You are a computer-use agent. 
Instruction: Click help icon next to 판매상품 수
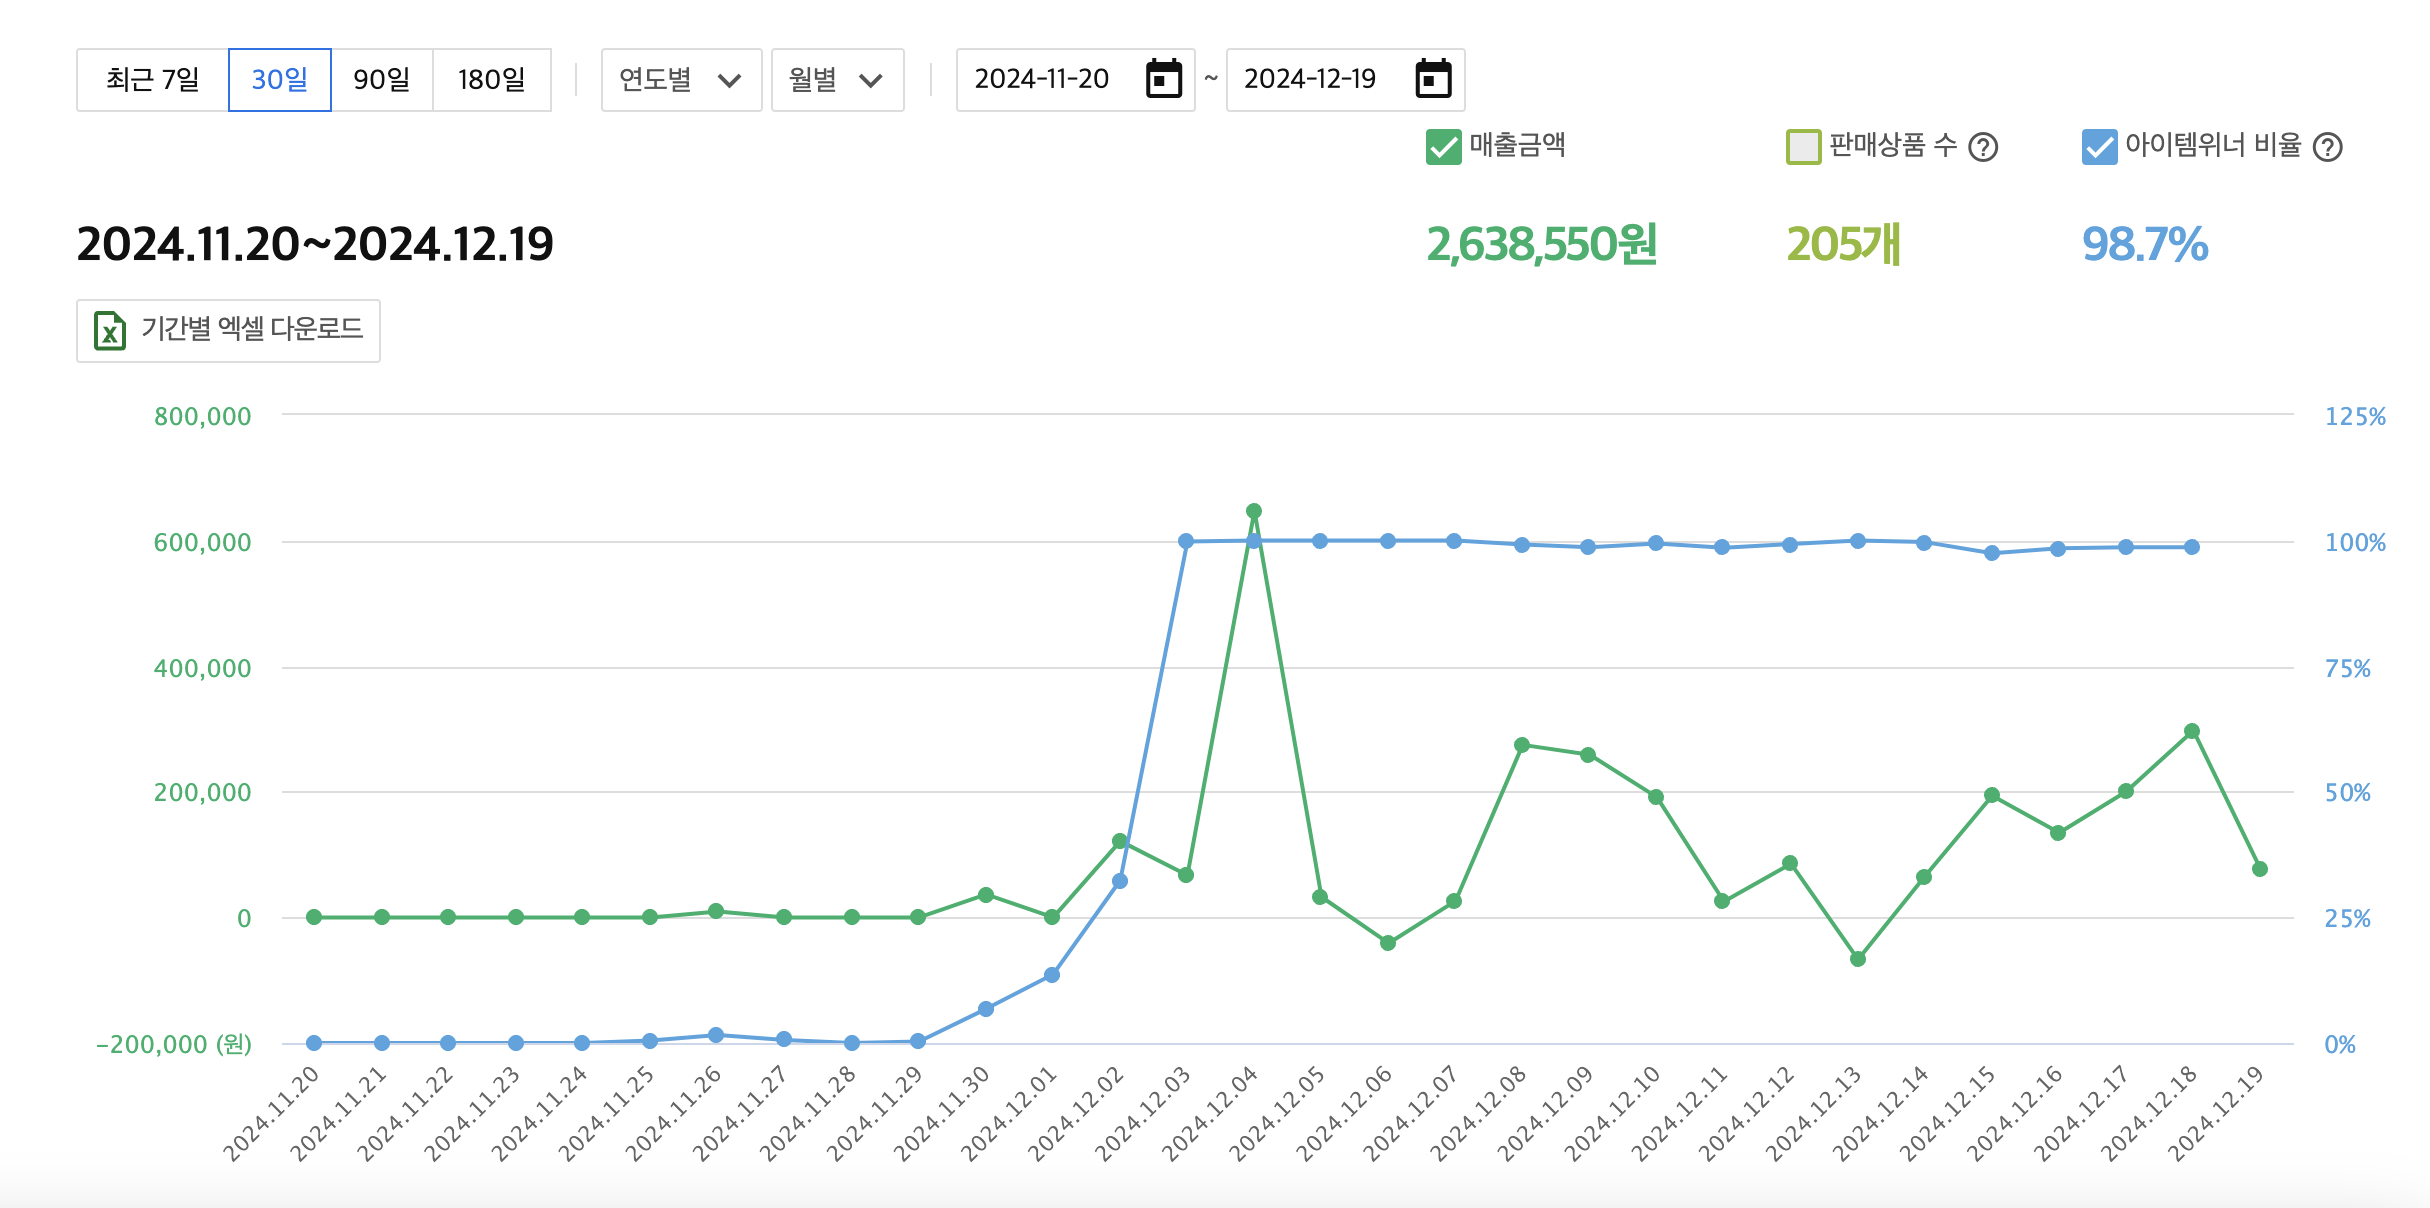[x=1983, y=148]
